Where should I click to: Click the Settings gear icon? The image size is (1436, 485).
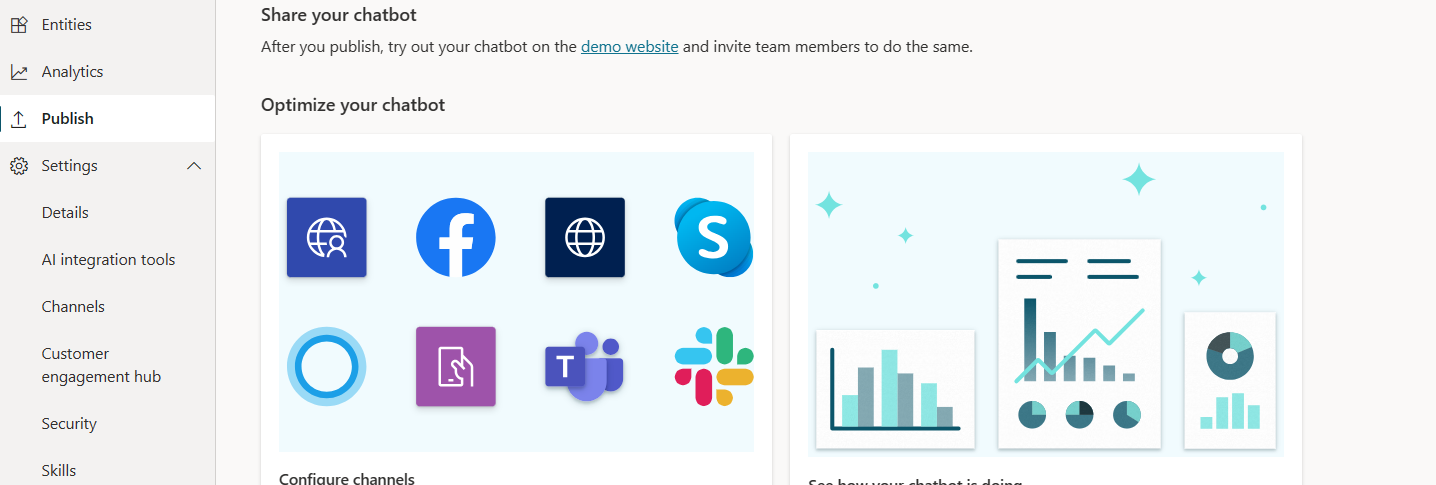[19, 166]
